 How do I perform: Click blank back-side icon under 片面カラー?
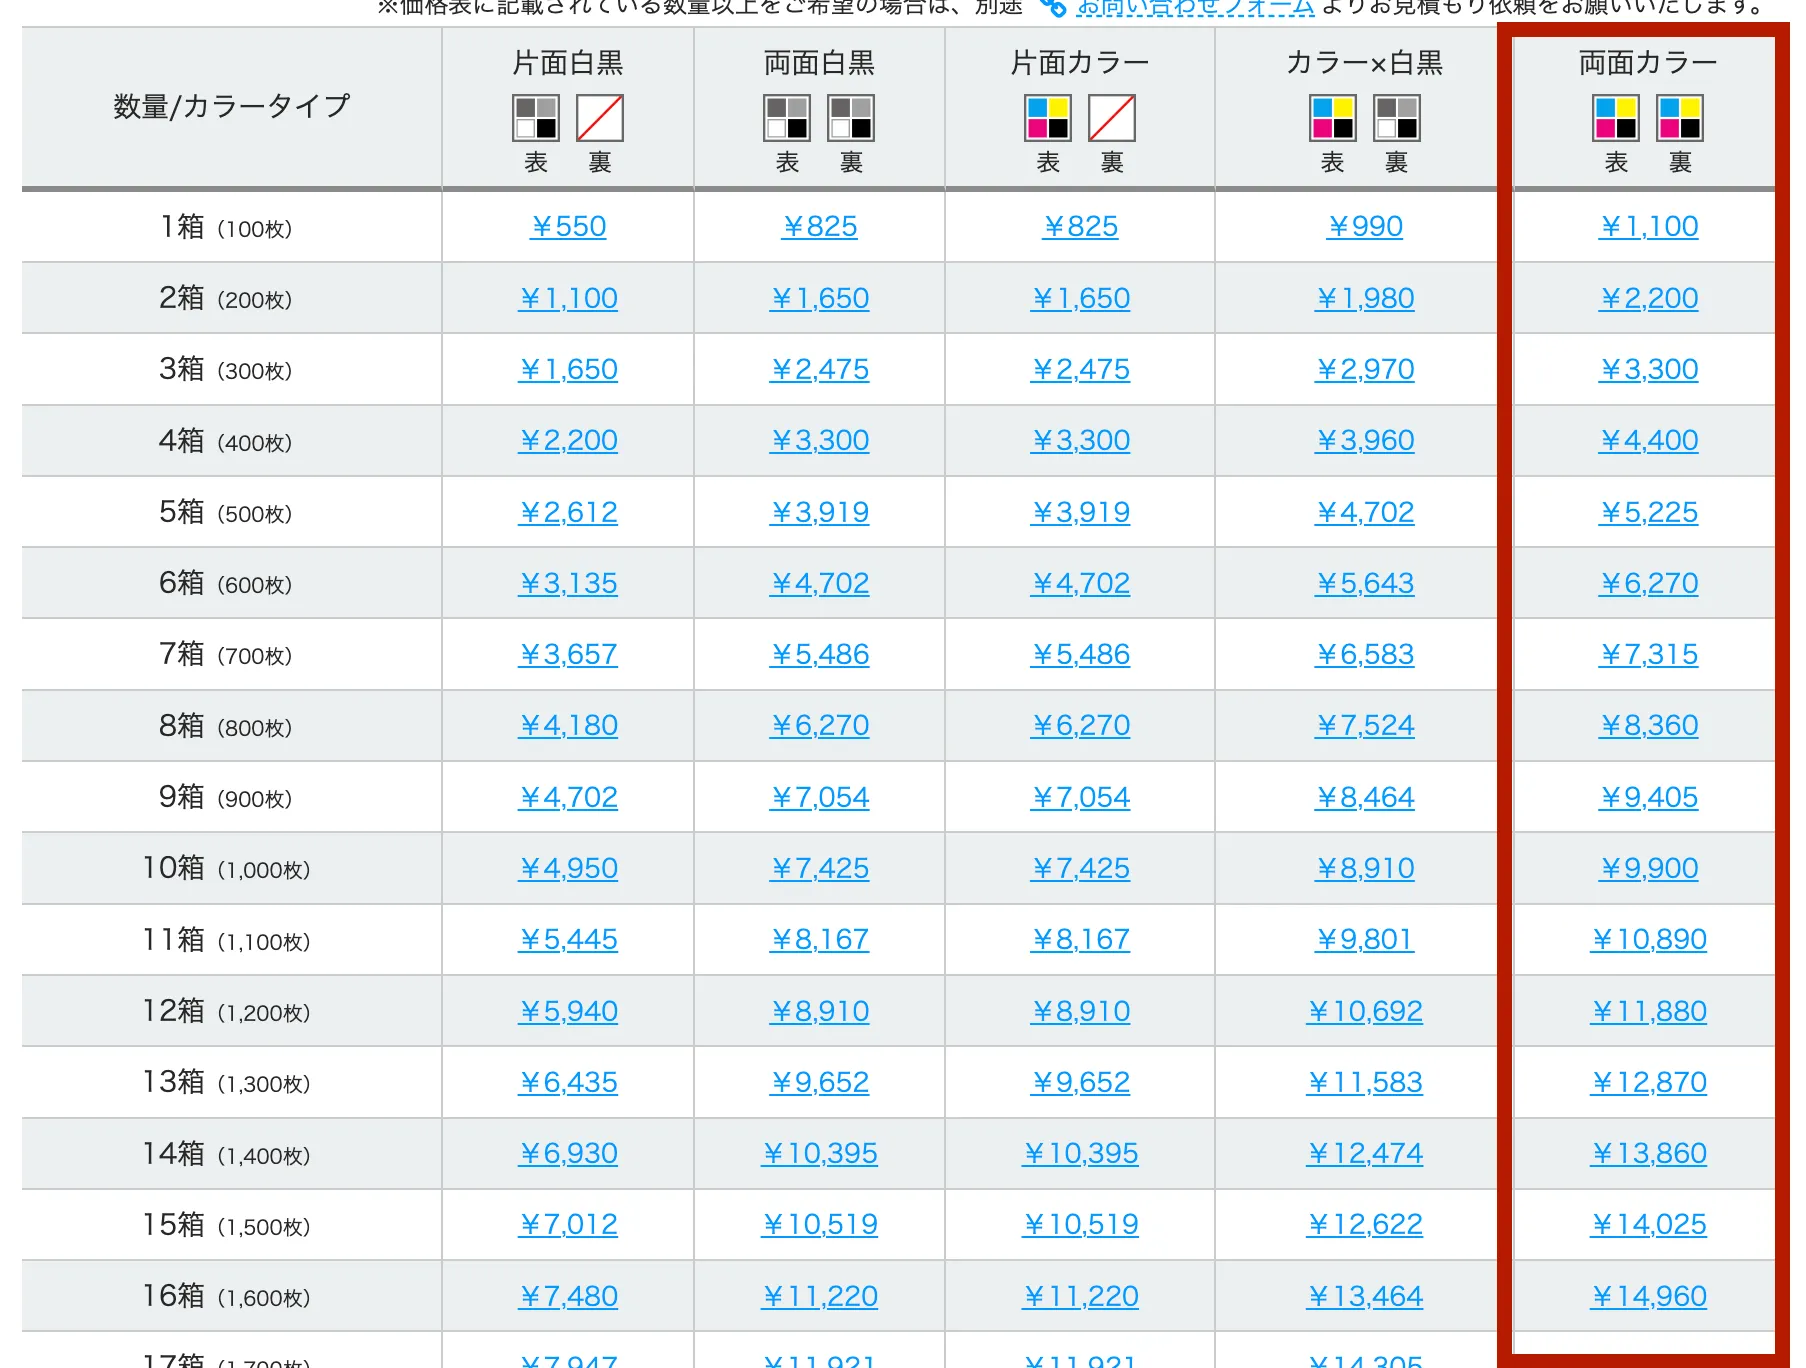pyautogui.click(x=1112, y=118)
